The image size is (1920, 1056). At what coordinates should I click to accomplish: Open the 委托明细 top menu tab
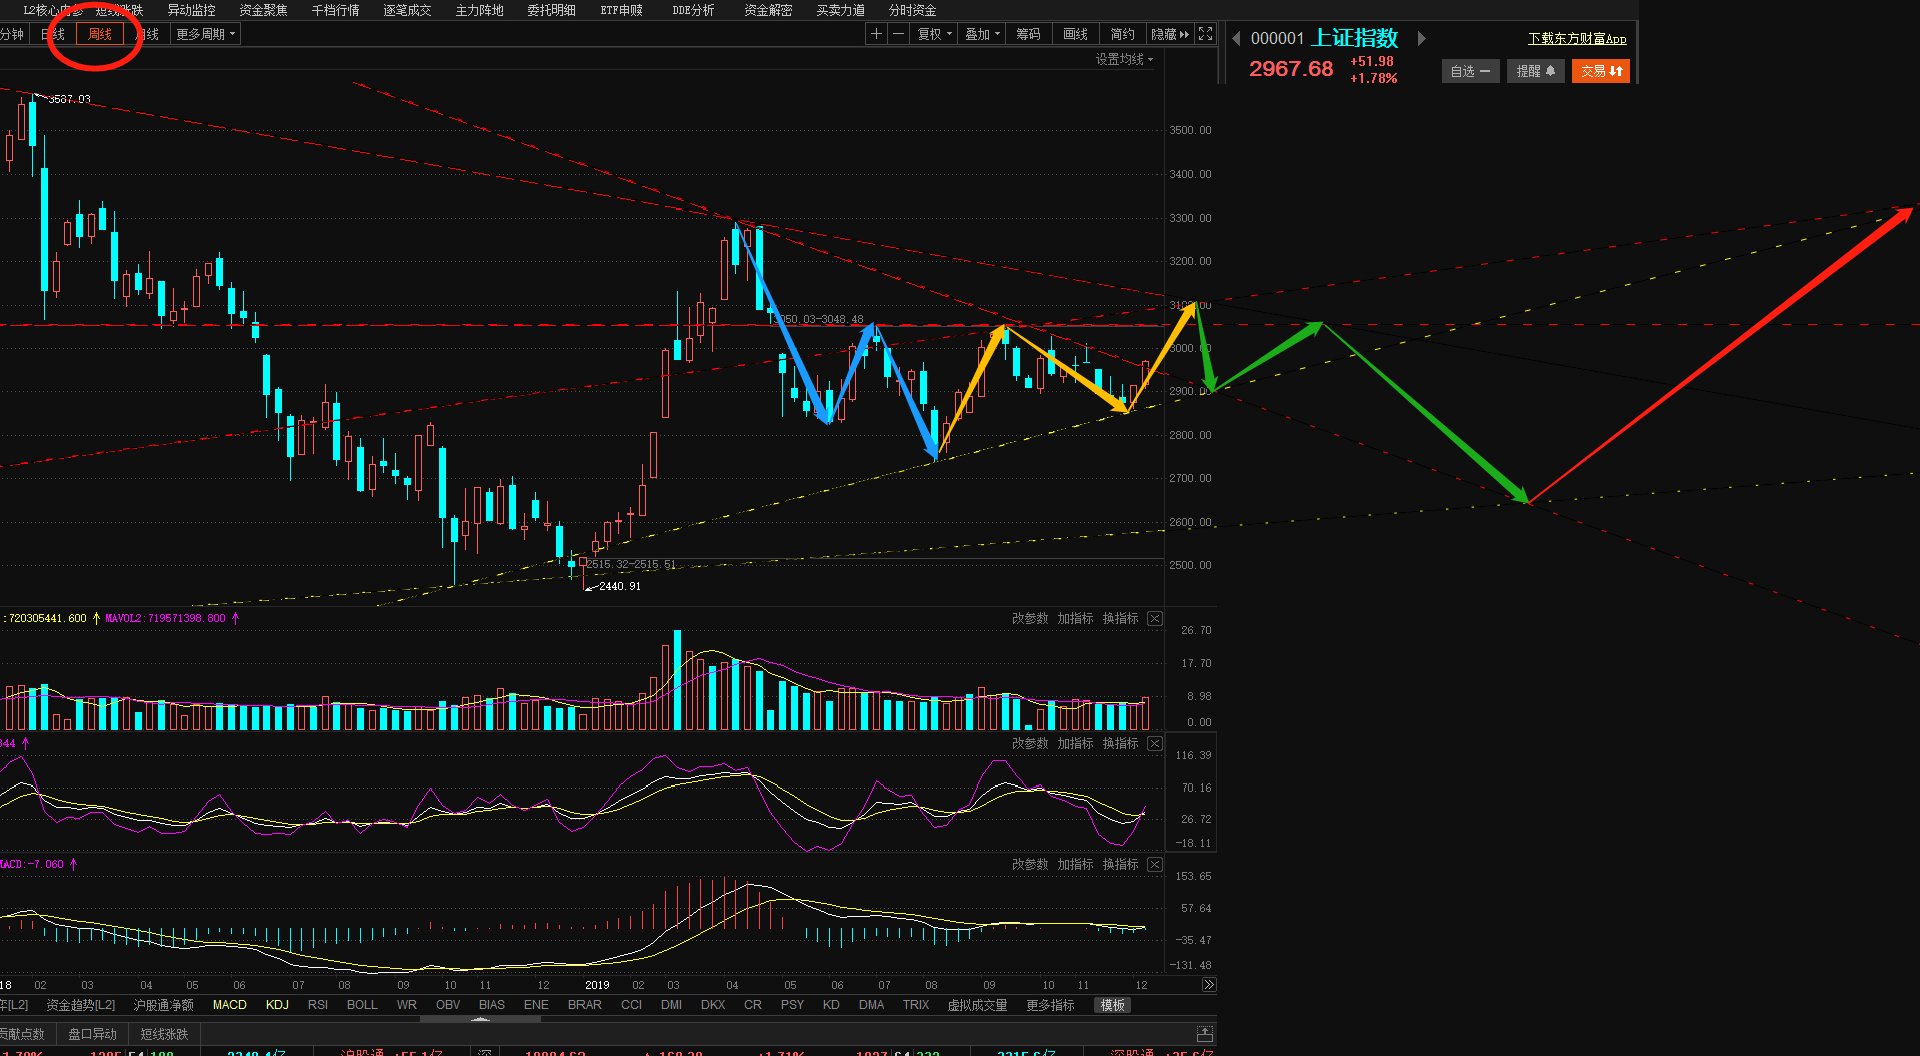[x=551, y=10]
